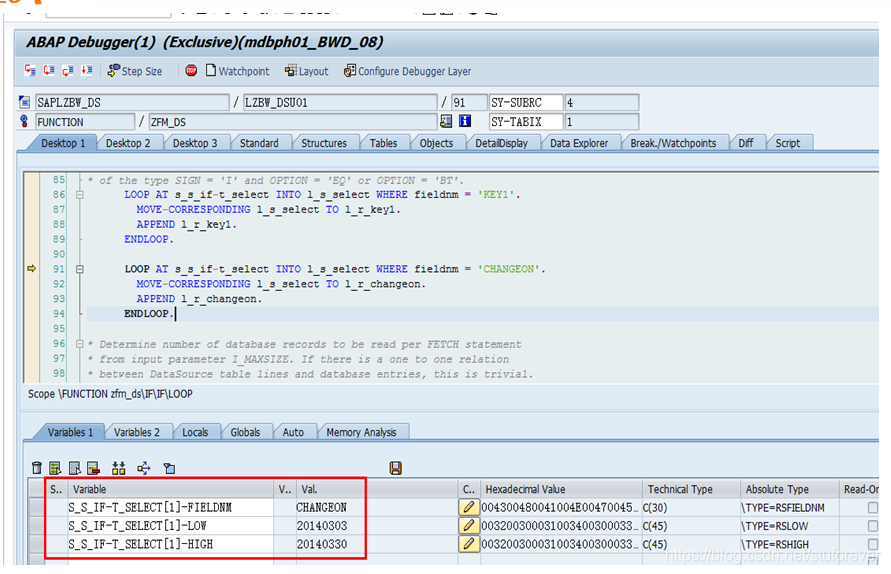Collapse the LOOP block at line 86
Screen dimensions: 891x574
(x=80, y=194)
